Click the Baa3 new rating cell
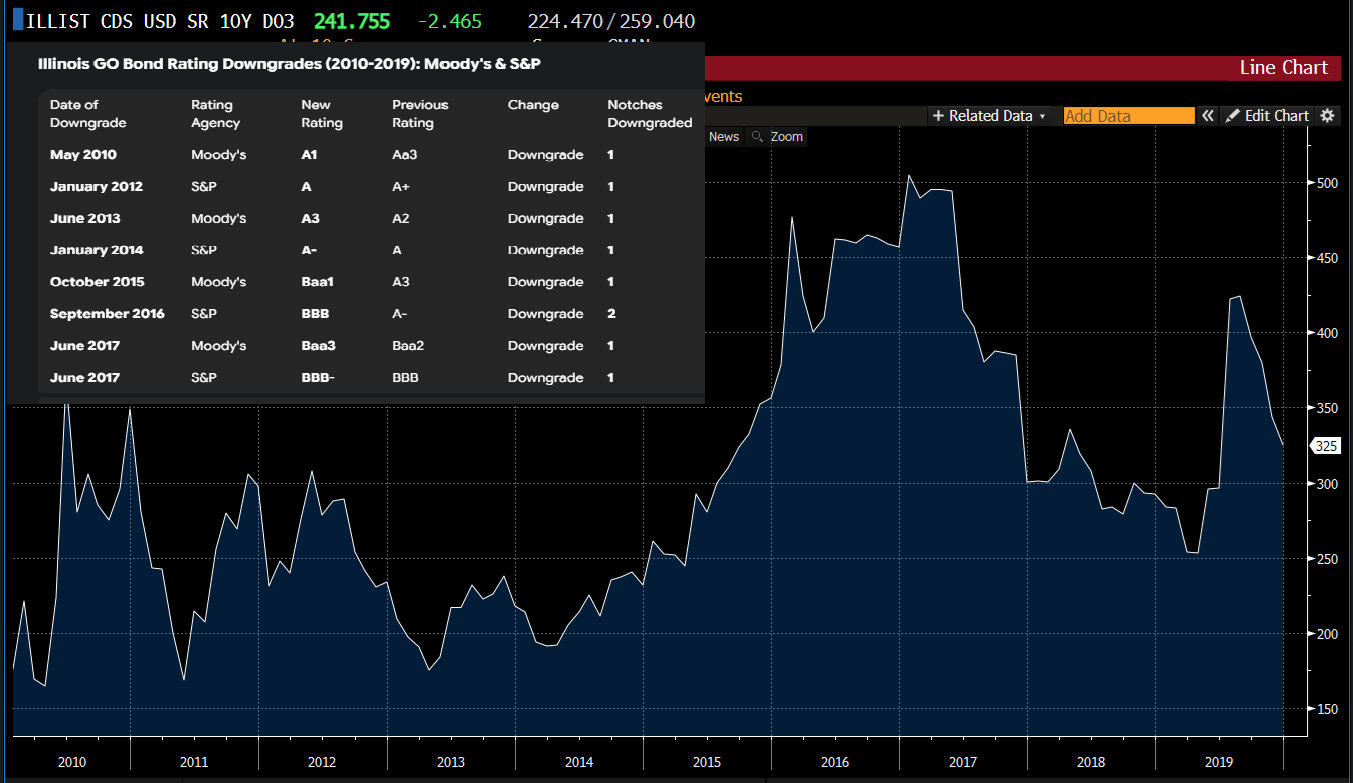This screenshot has width=1353, height=783. [318, 346]
